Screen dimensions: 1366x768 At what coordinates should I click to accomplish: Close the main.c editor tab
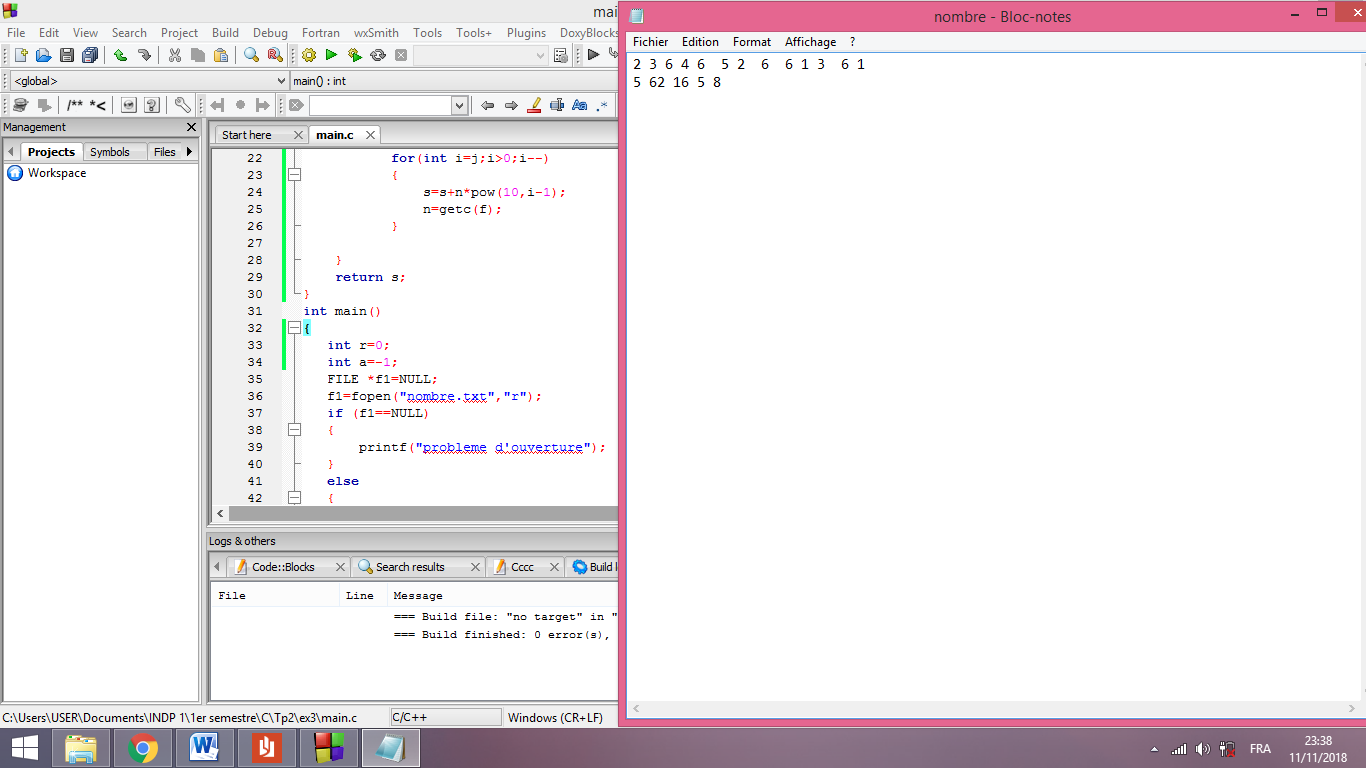click(370, 135)
